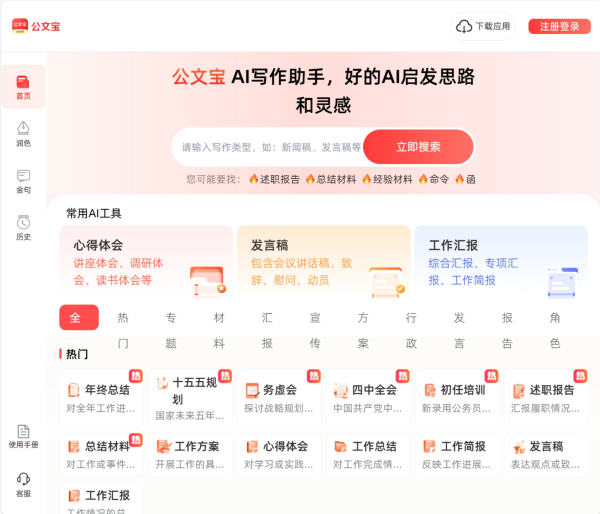The image size is (600, 514).
Task: Click the 工作汇报 item icon in list
Action: point(74,496)
